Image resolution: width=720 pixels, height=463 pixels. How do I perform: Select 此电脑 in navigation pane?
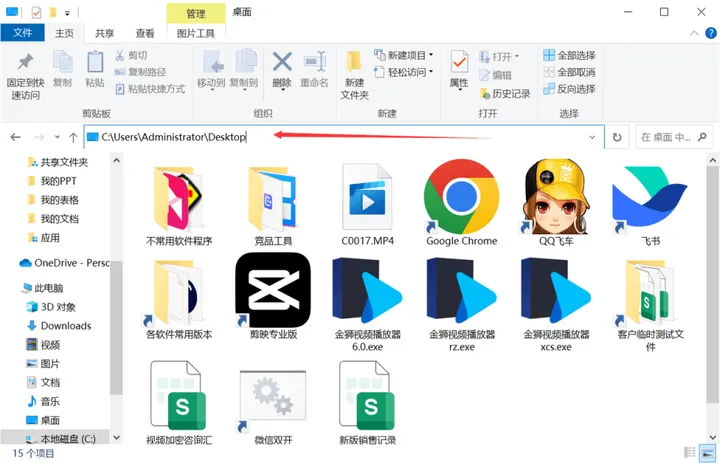click(43, 288)
